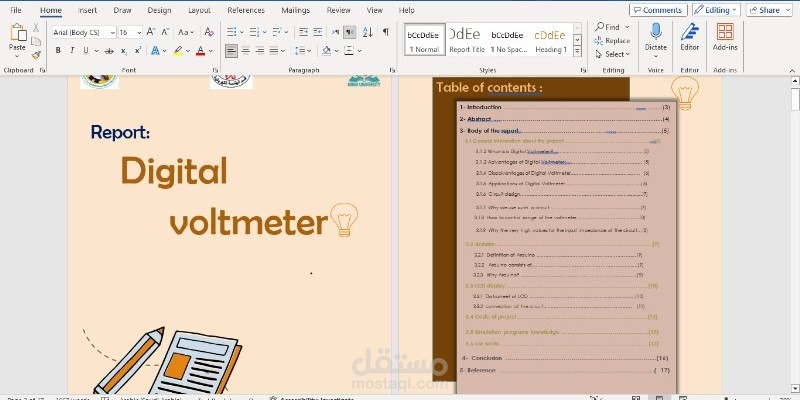The width and height of the screenshot is (800, 400).
Task: Open the Editor pane
Action: (689, 37)
